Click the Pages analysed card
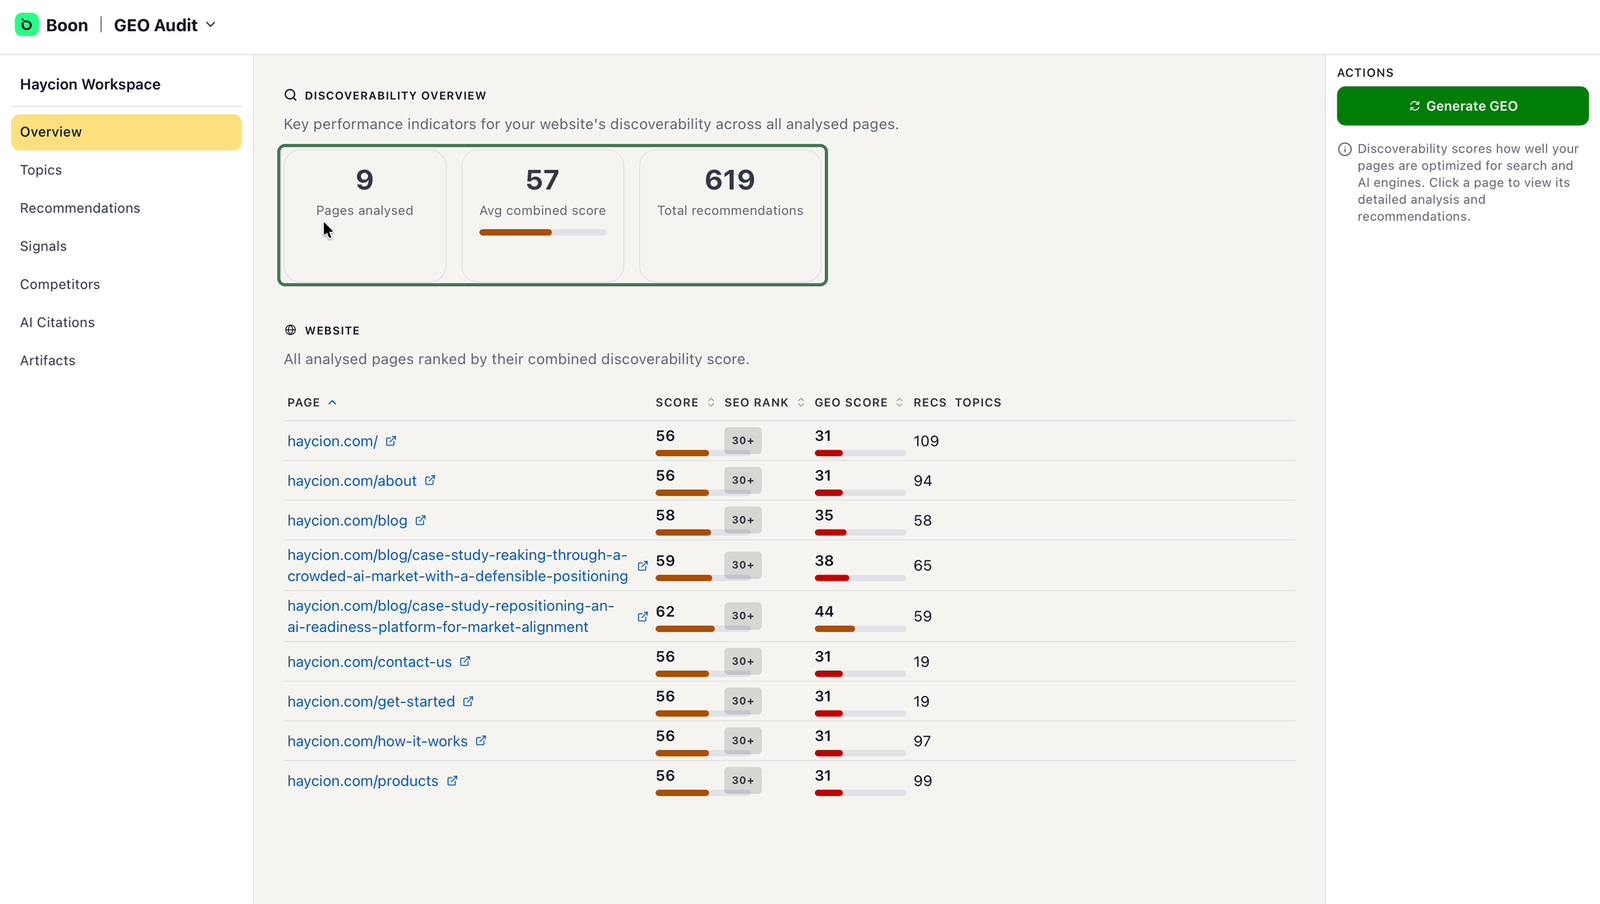The image size is (1600, 904). tap(364, 215)
